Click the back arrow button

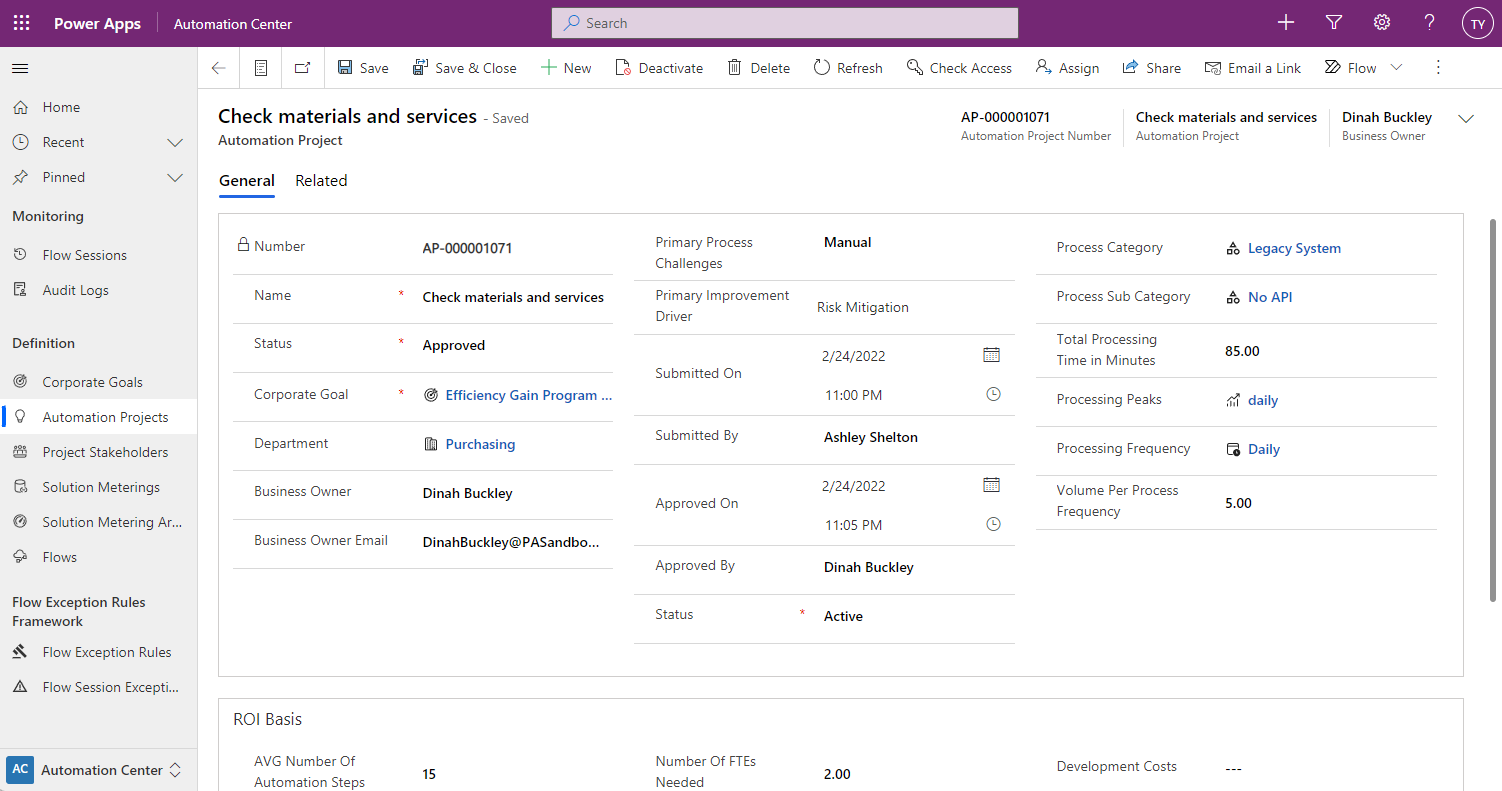218,68
